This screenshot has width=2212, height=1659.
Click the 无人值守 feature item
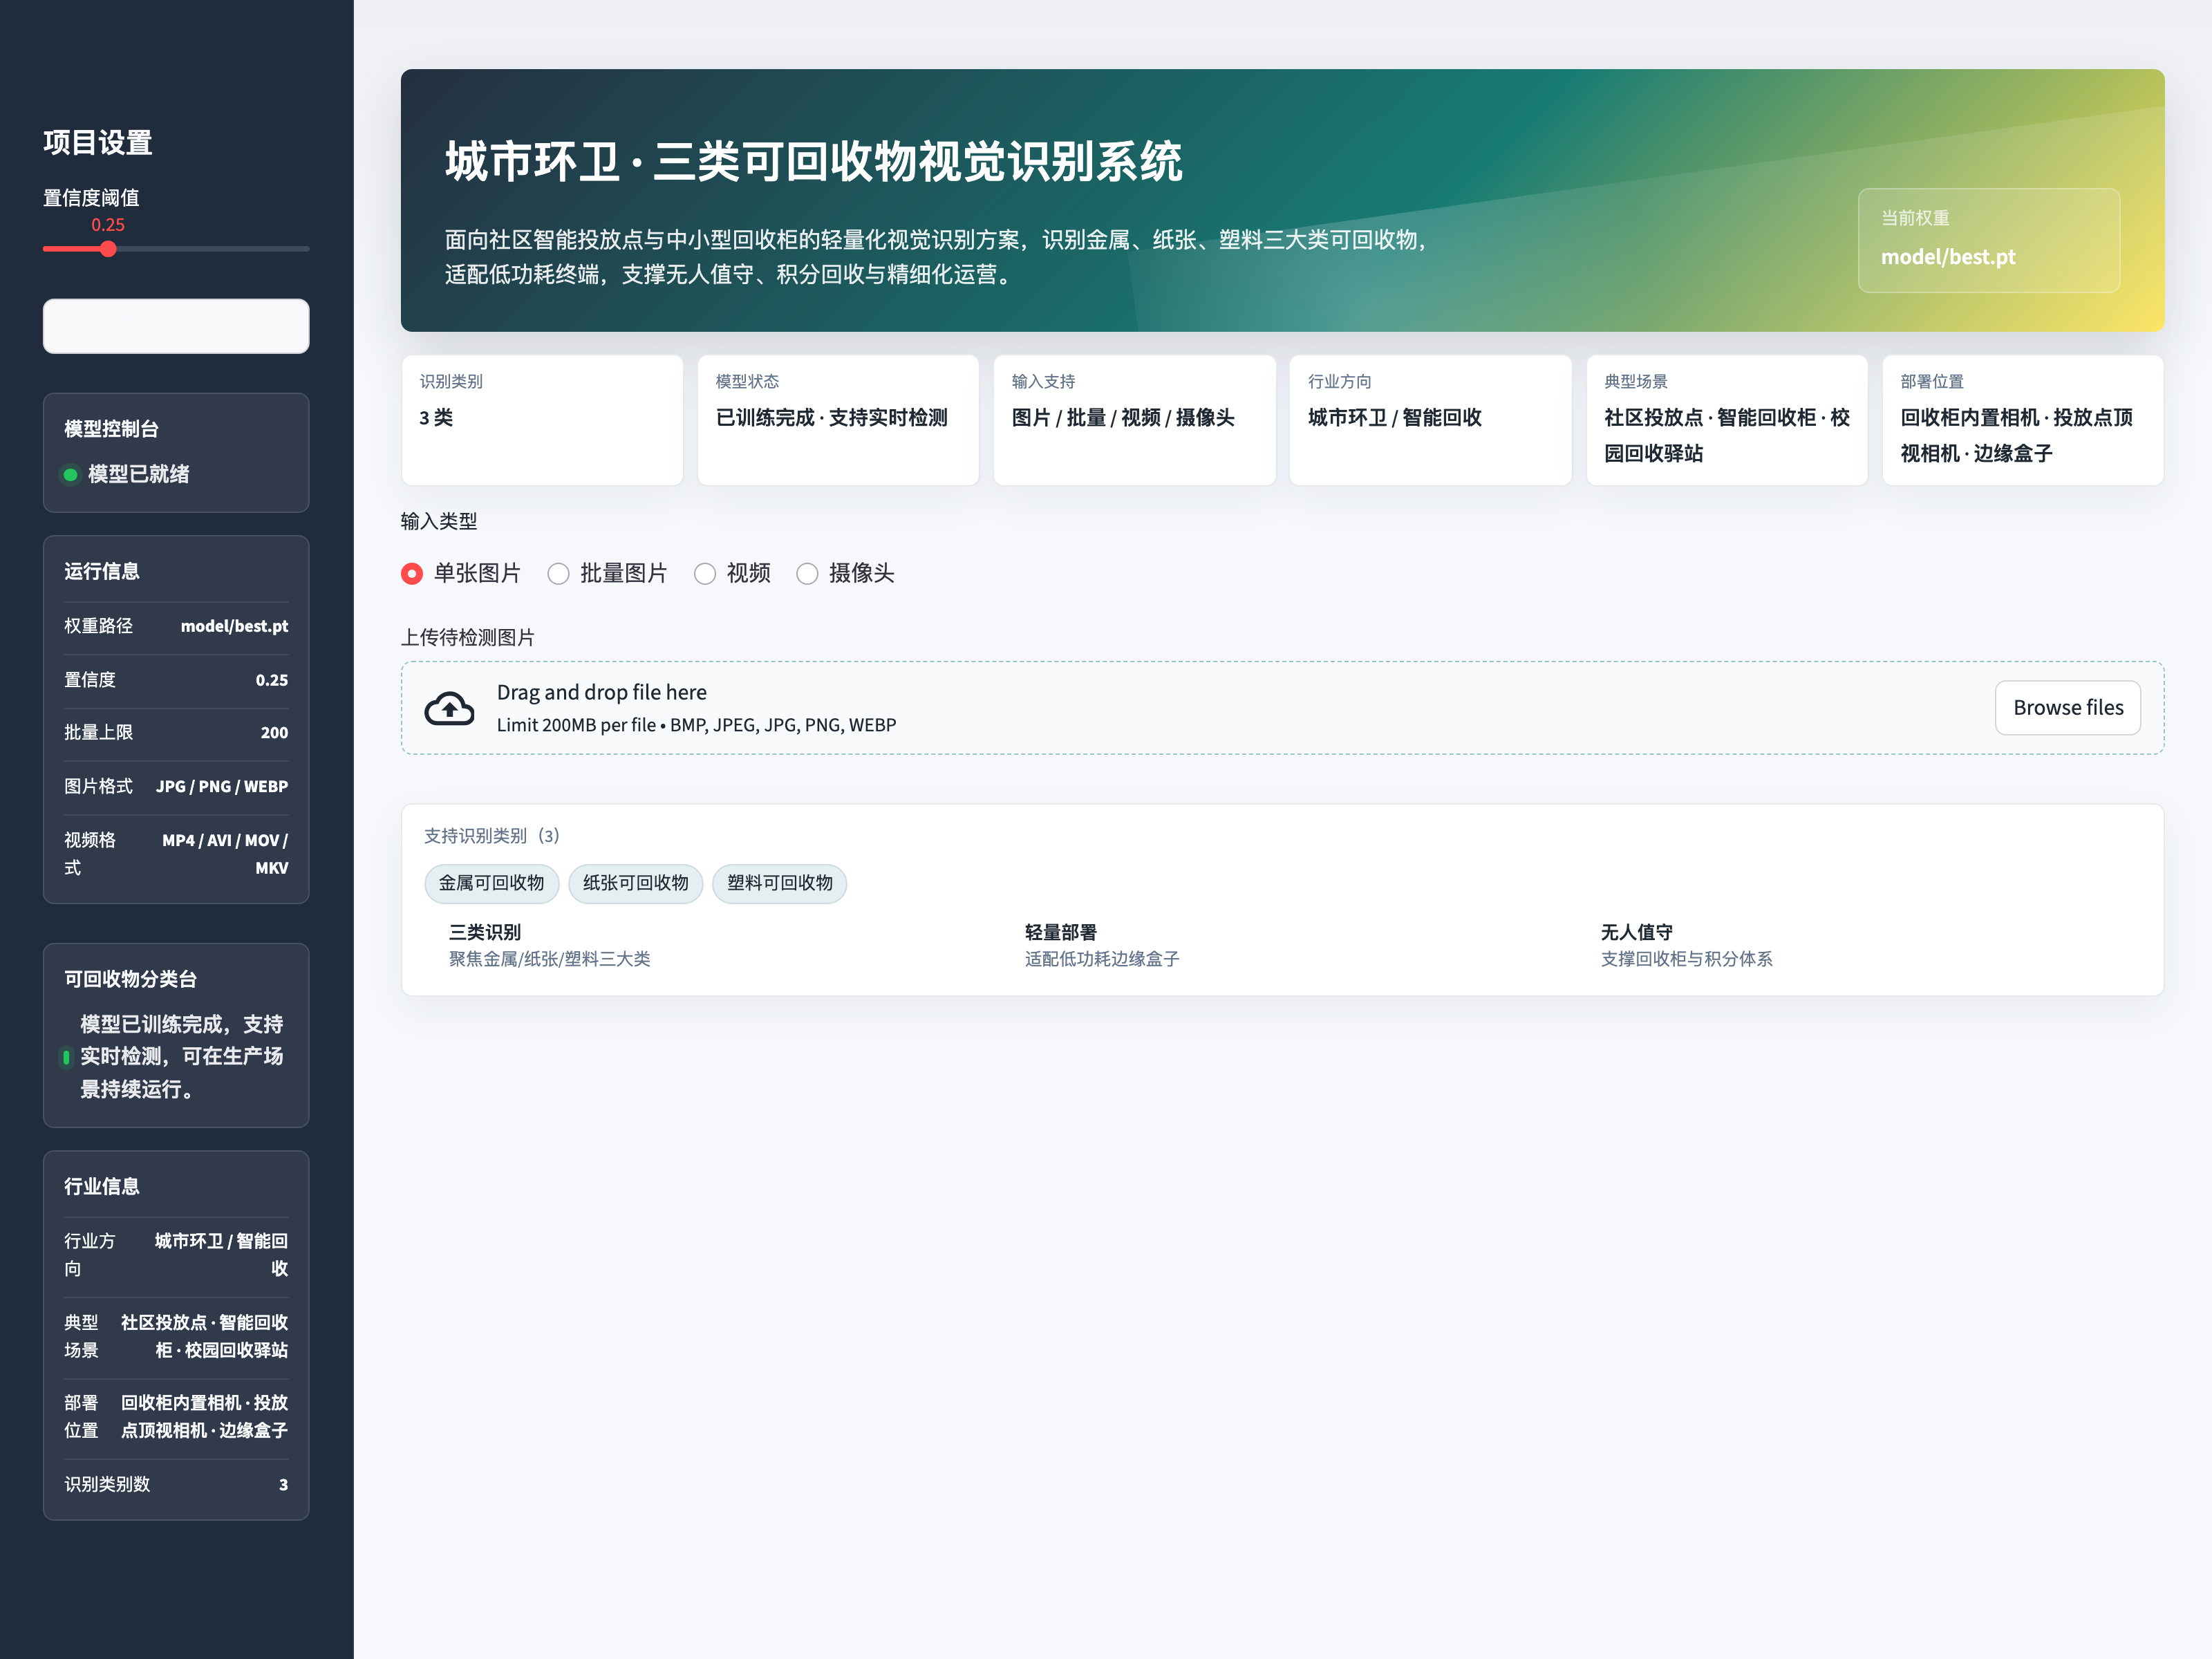[x=1686, y=945]
